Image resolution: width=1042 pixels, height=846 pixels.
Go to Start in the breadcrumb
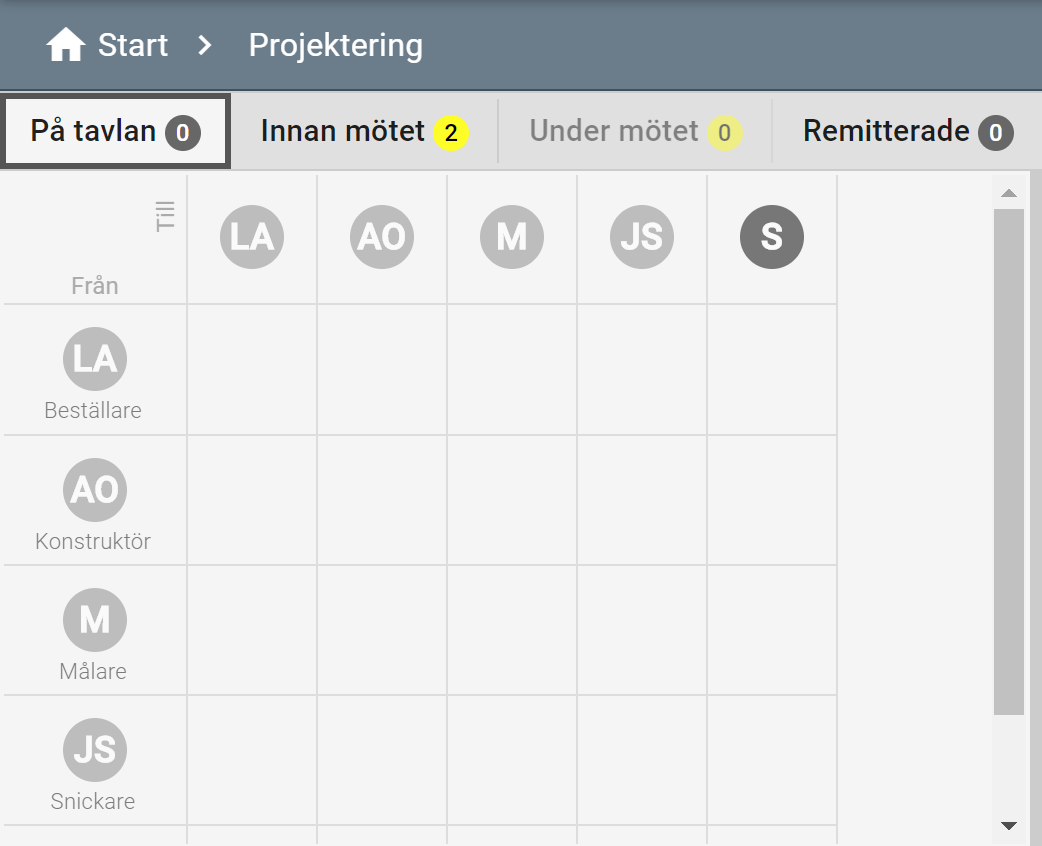tap(133, 45)
